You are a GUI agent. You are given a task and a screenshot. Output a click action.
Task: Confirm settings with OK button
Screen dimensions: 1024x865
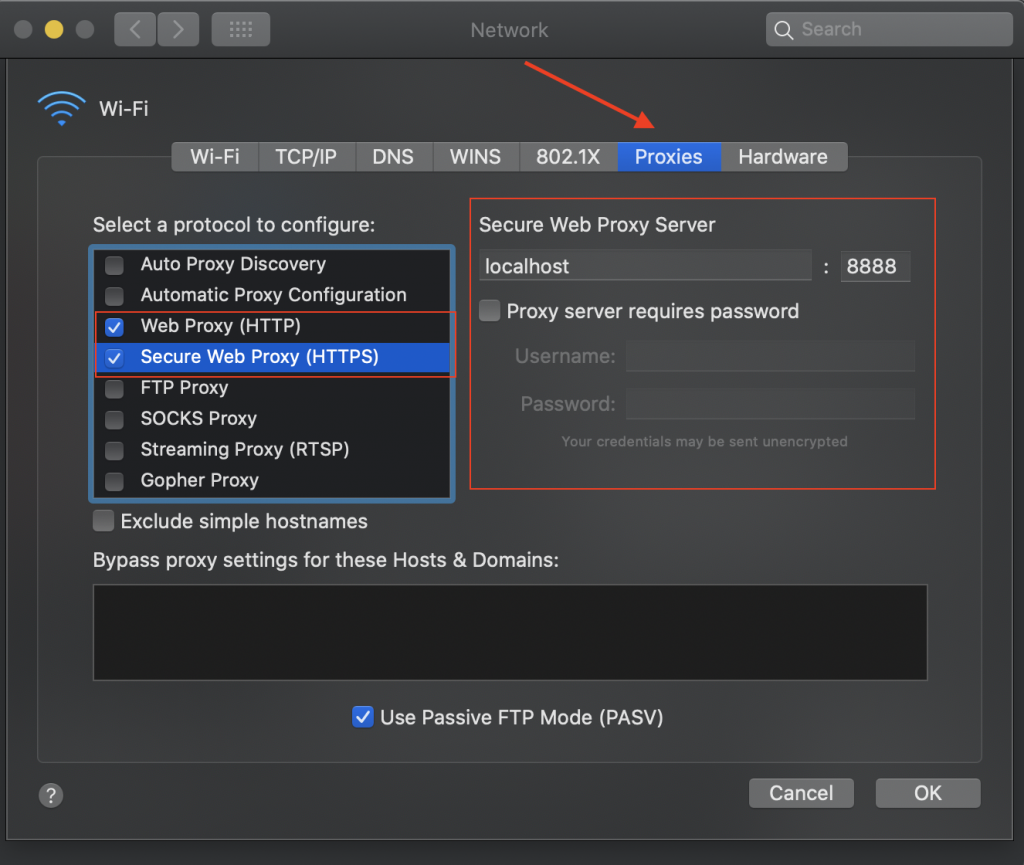click(928, 793)
